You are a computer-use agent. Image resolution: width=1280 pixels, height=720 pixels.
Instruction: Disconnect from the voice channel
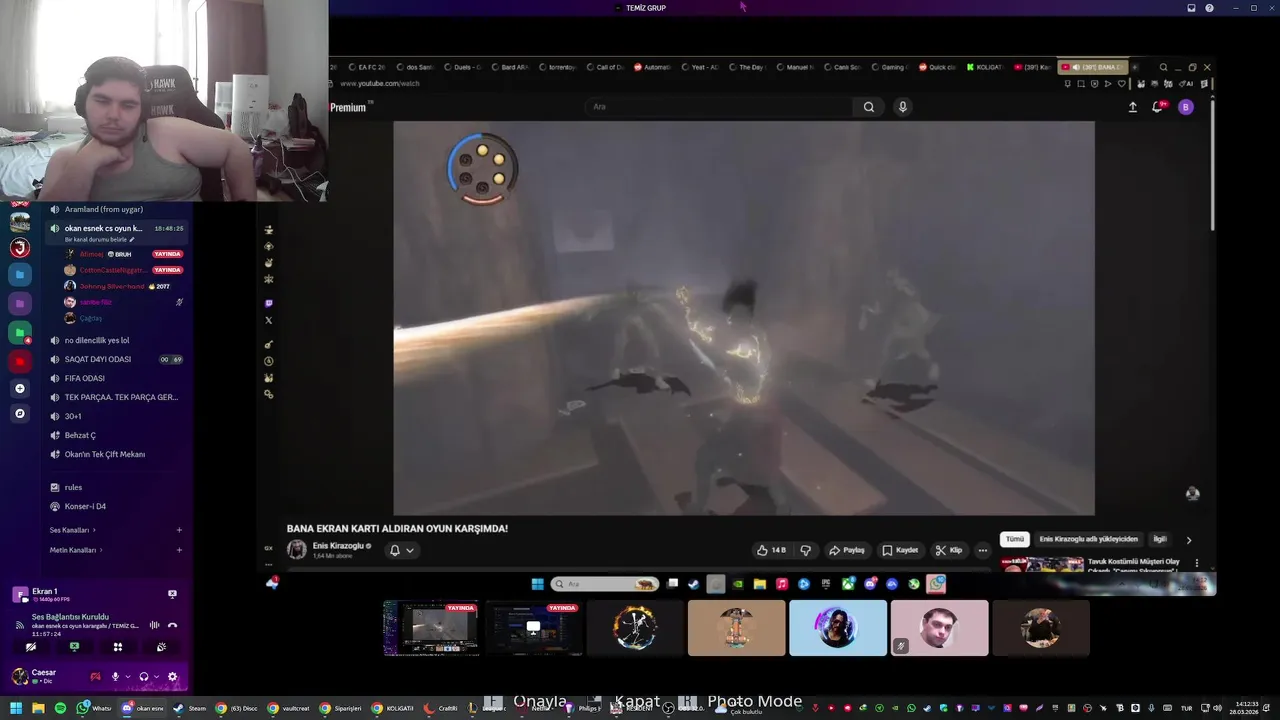coord(172,625)
